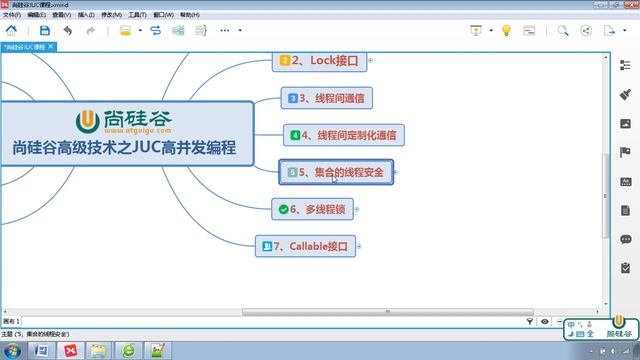Image resolution: width=640 pixels, height=360 pixels.
Task: Expand the 7、Callable接口 topic branch
Action: pyautogui.click(x=359, y=247)
